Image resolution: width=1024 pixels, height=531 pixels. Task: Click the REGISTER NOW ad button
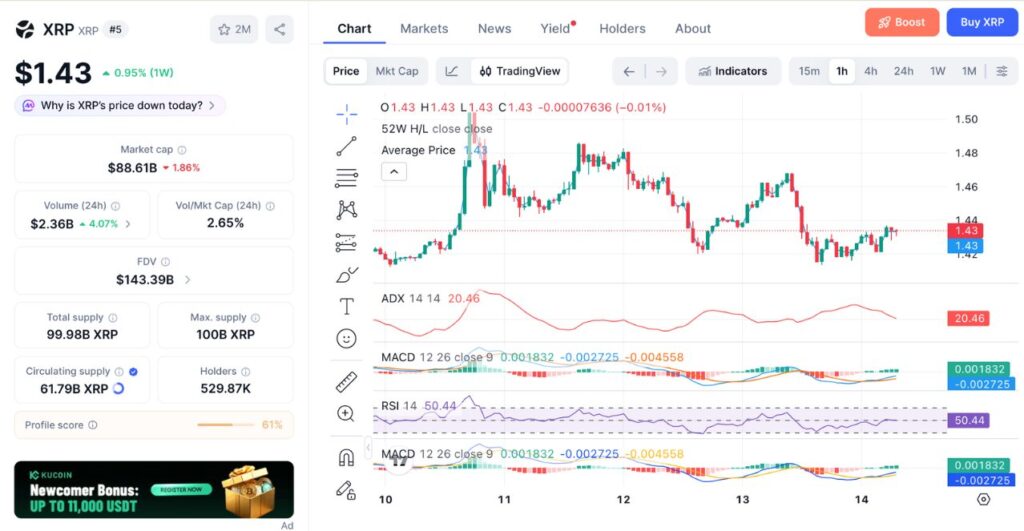point(181,489)
